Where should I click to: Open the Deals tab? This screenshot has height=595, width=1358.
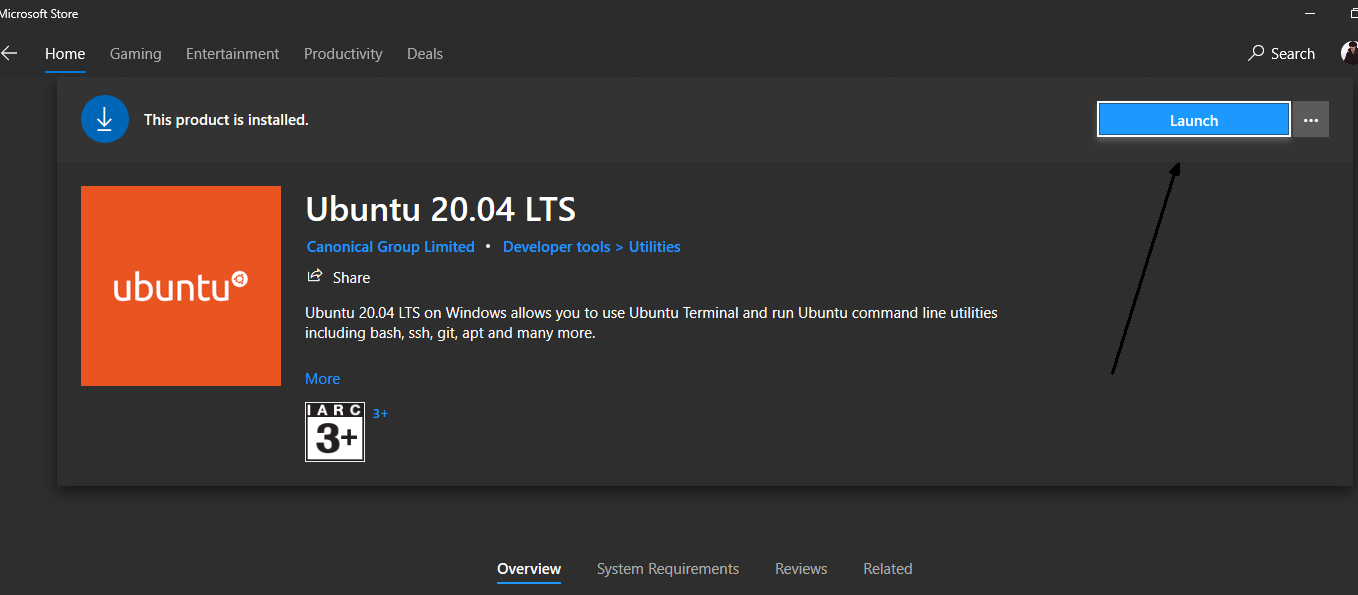tap(425, 53)
